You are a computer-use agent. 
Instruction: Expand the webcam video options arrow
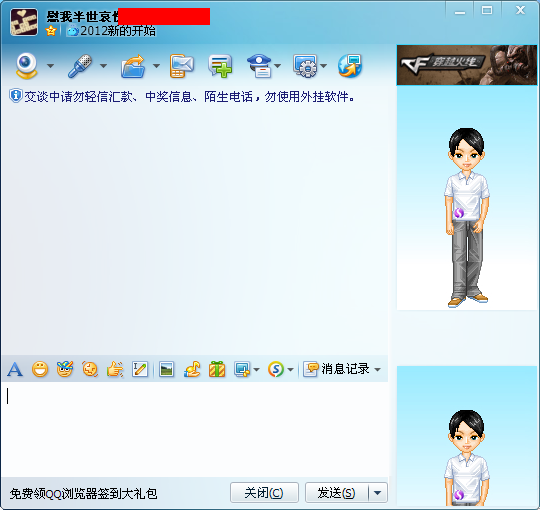[50, 66]
